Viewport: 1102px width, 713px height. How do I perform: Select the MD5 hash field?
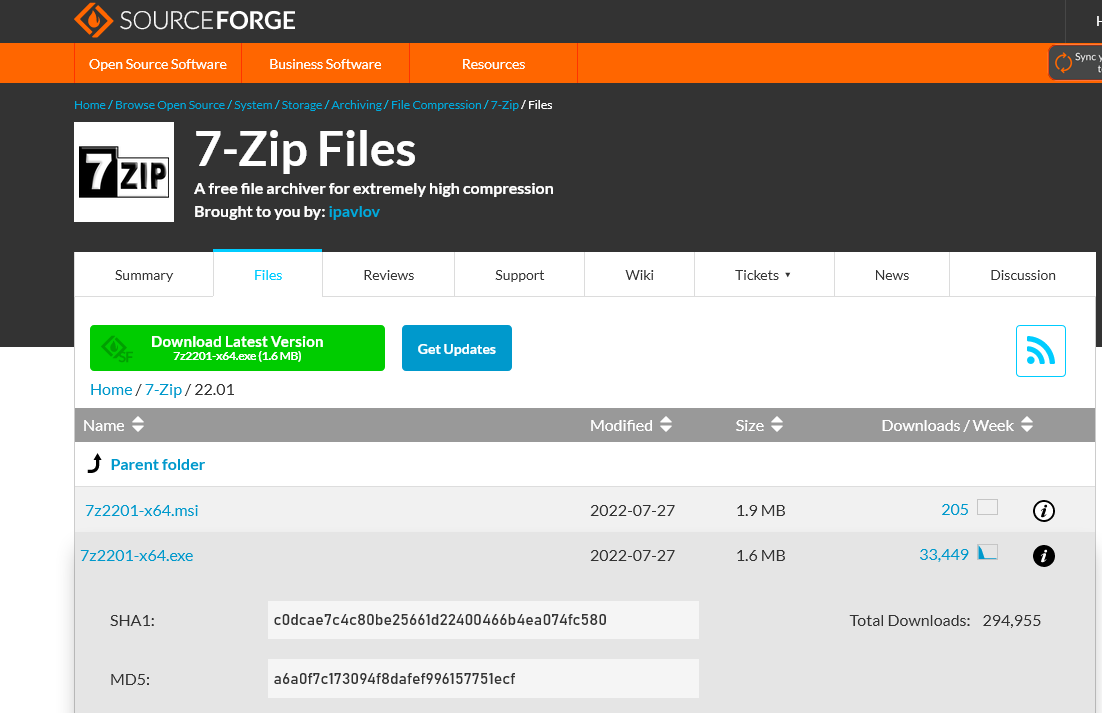484,679
